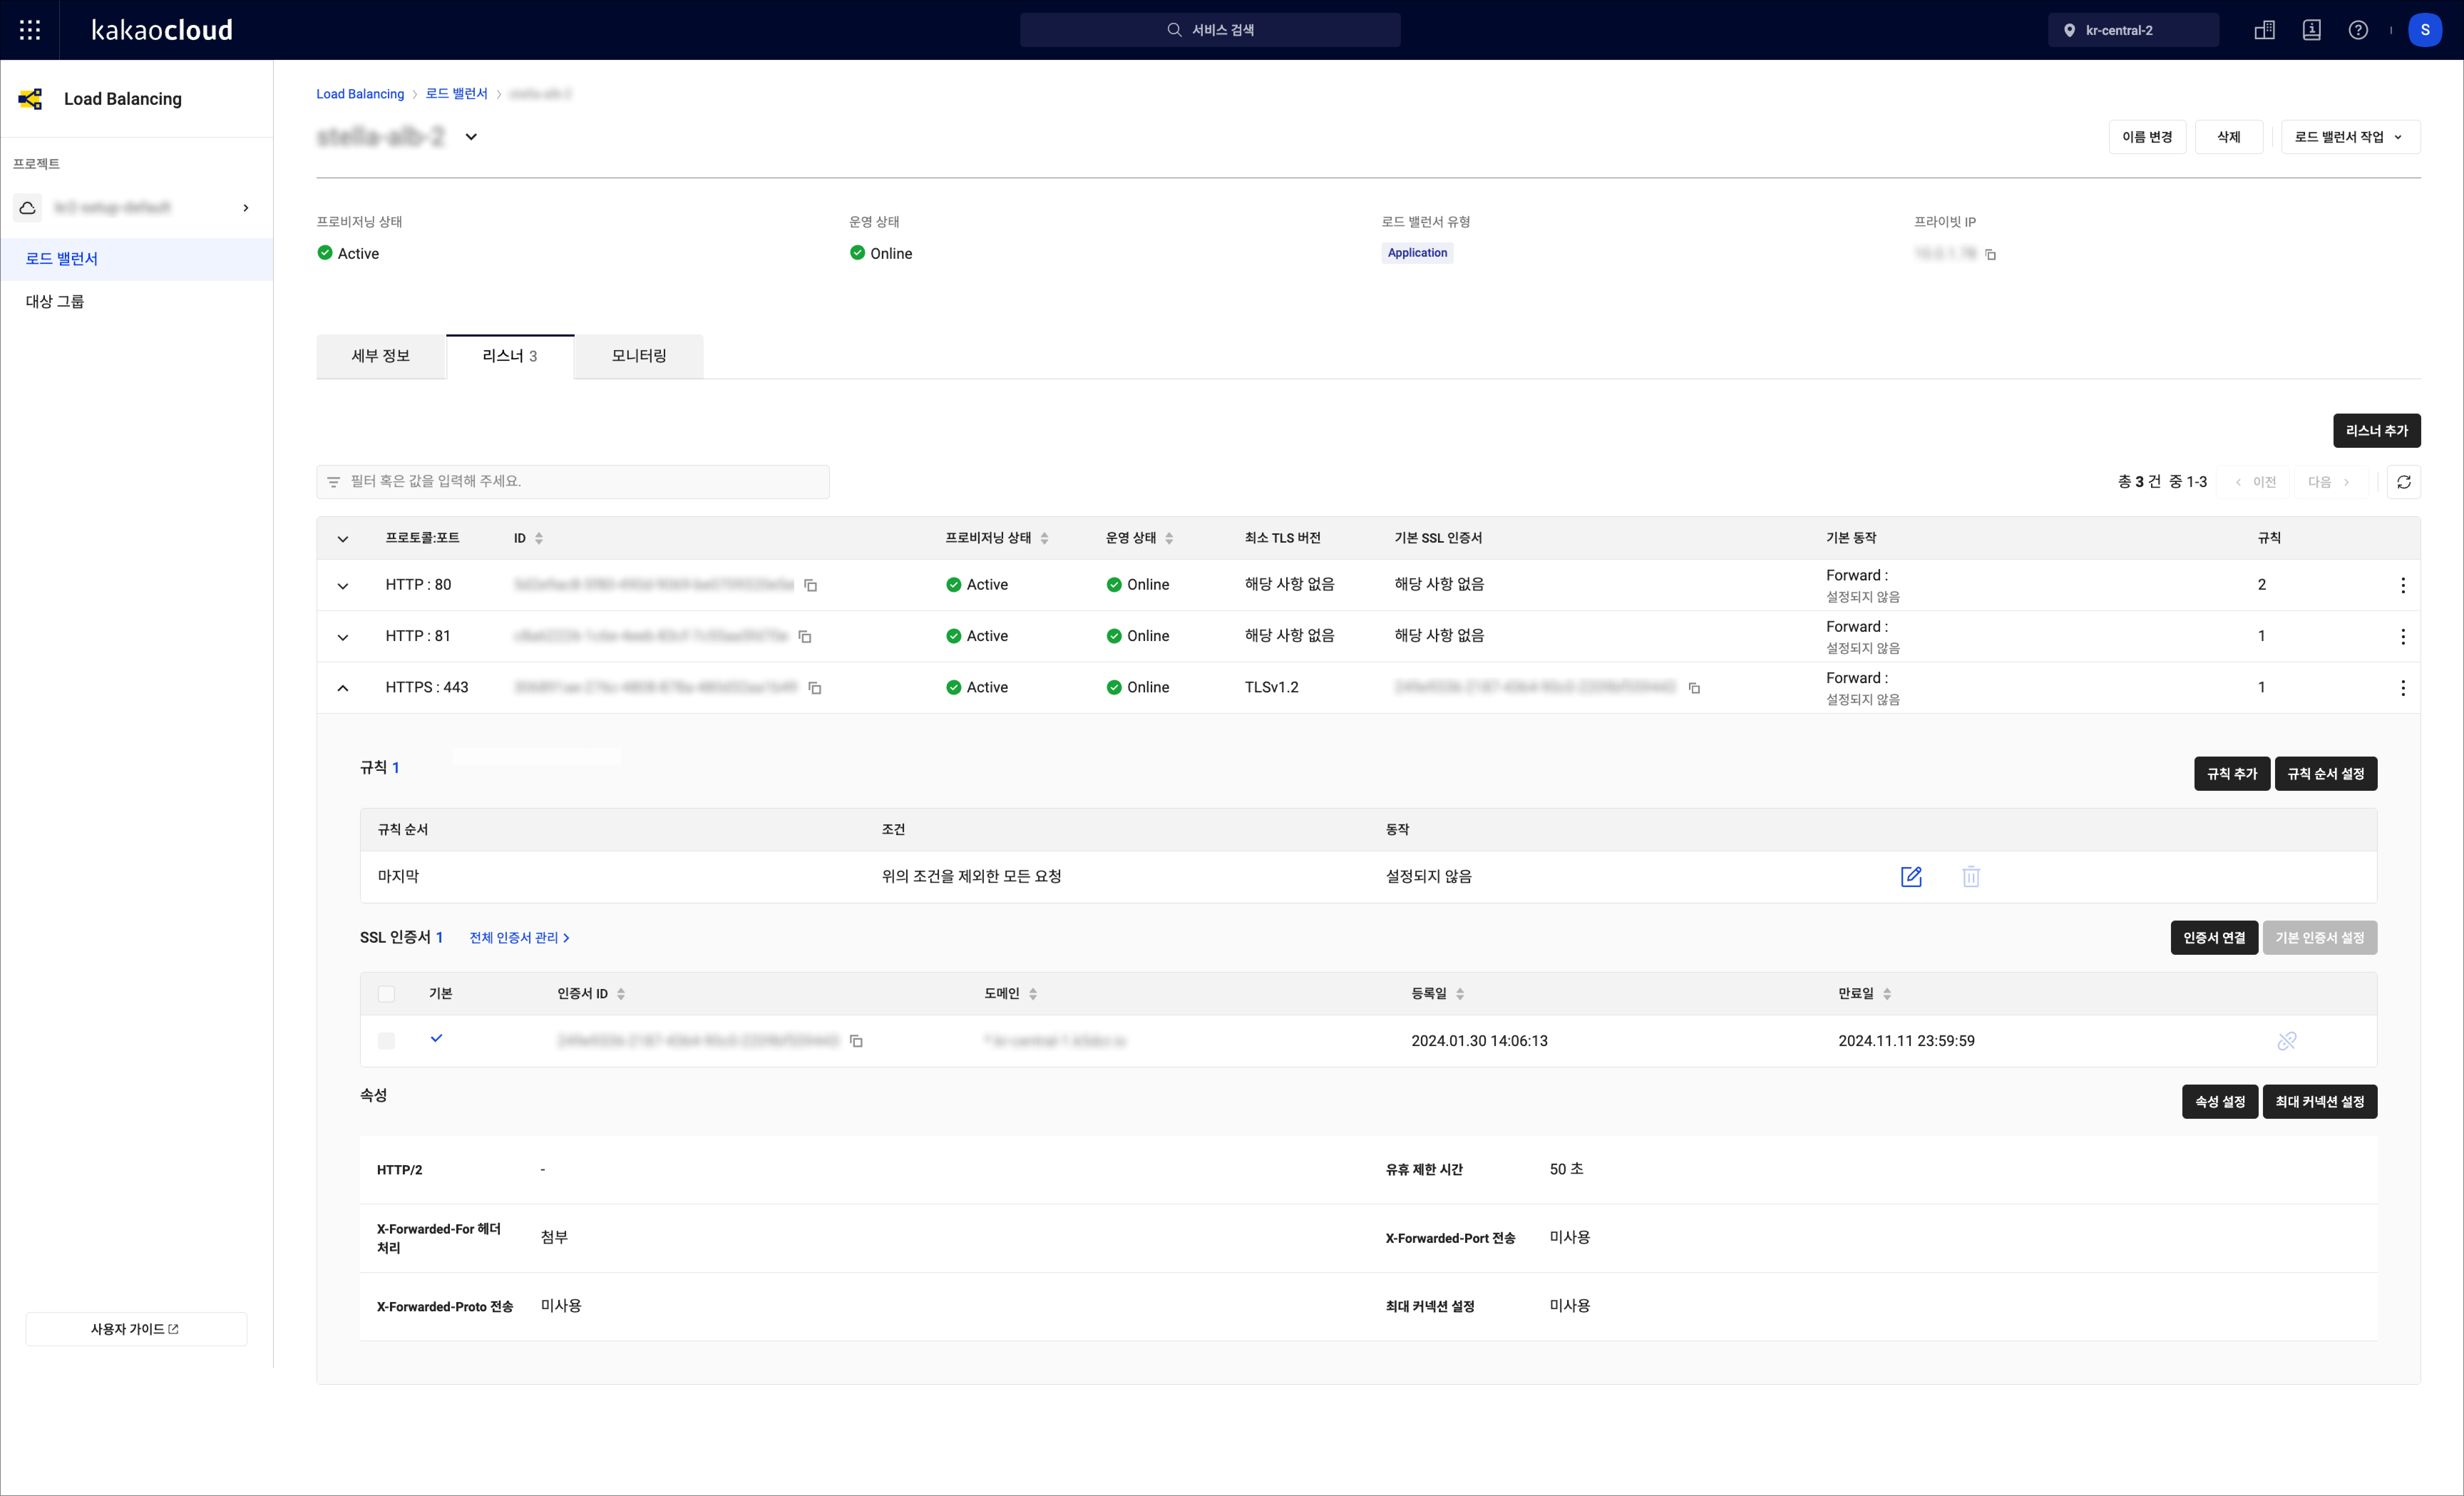Click the 규칙 추가 button
This screenshot has height=1496, width=2464.
click(x=2232, y=774)
